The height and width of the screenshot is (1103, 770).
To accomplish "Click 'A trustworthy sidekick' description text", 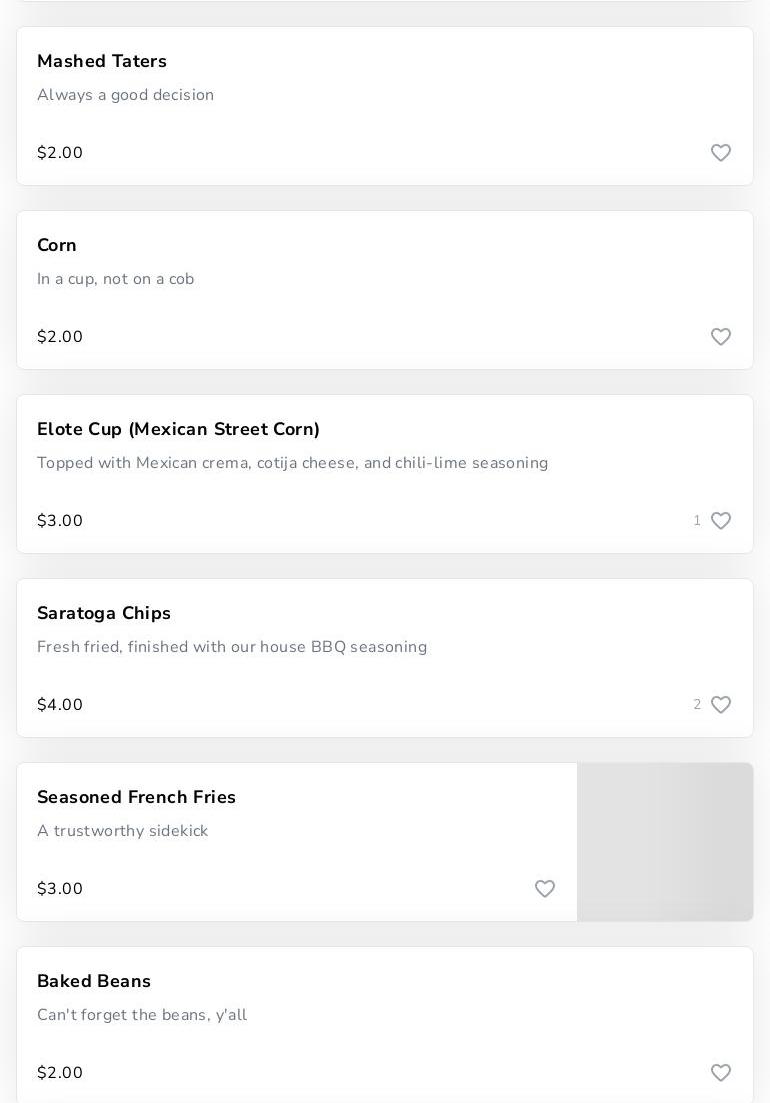I will [122, 832].
